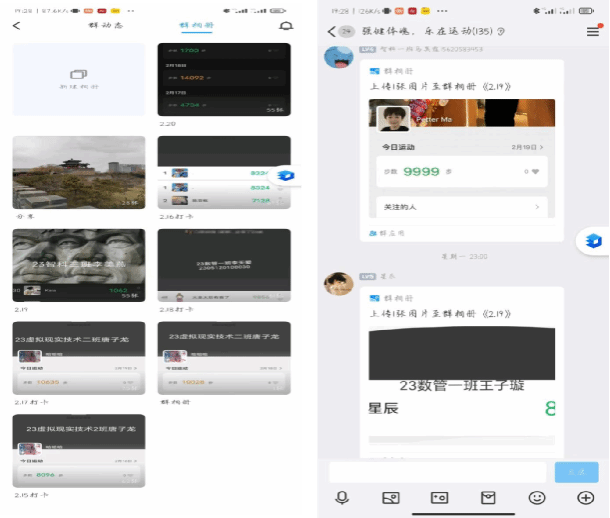Tap the red envelope icon in chat toolbar
This screenshot has width=610, height=518.
(x=488, y=497)
